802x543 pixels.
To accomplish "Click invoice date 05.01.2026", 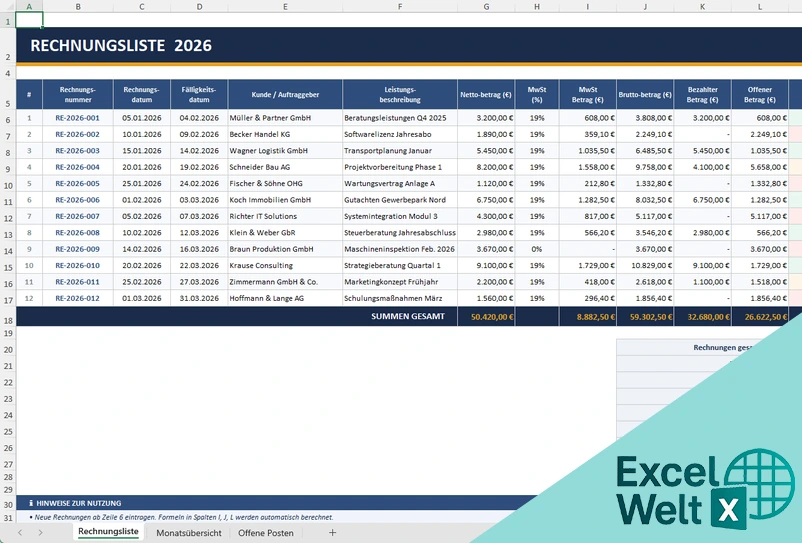I will click(x=142, y=118).
